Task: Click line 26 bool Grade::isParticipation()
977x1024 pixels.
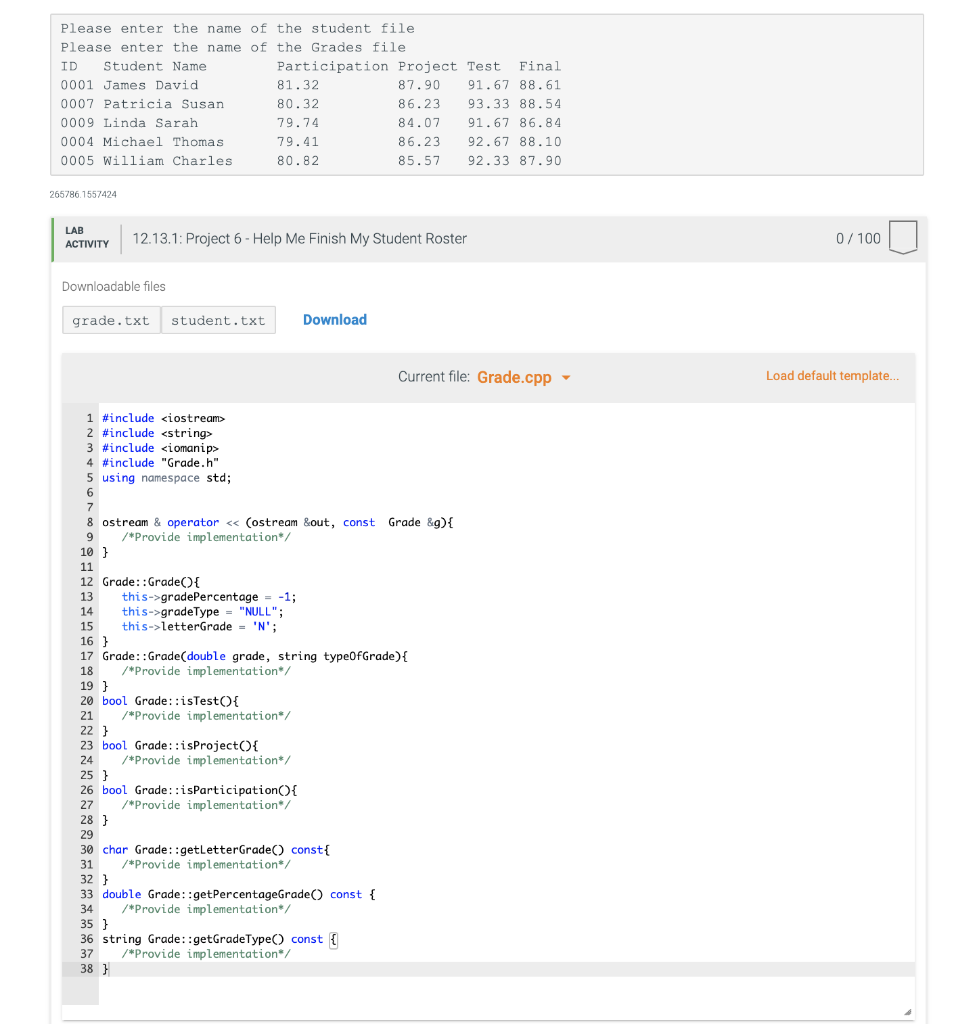Action: (200, 790)
